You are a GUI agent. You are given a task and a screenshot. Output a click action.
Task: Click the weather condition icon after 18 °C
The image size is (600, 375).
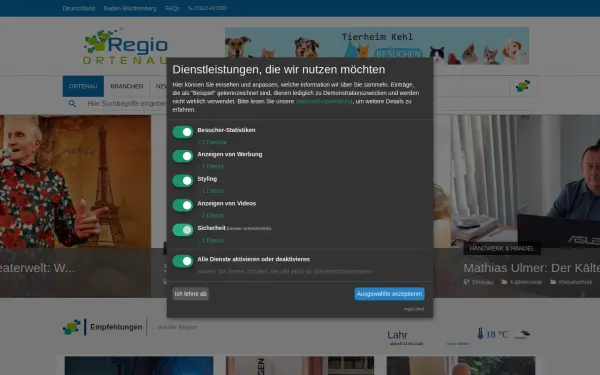tap(523, 334)
